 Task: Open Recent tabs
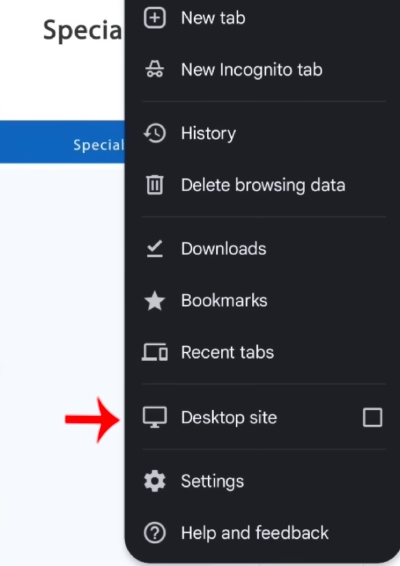(227, 352)
